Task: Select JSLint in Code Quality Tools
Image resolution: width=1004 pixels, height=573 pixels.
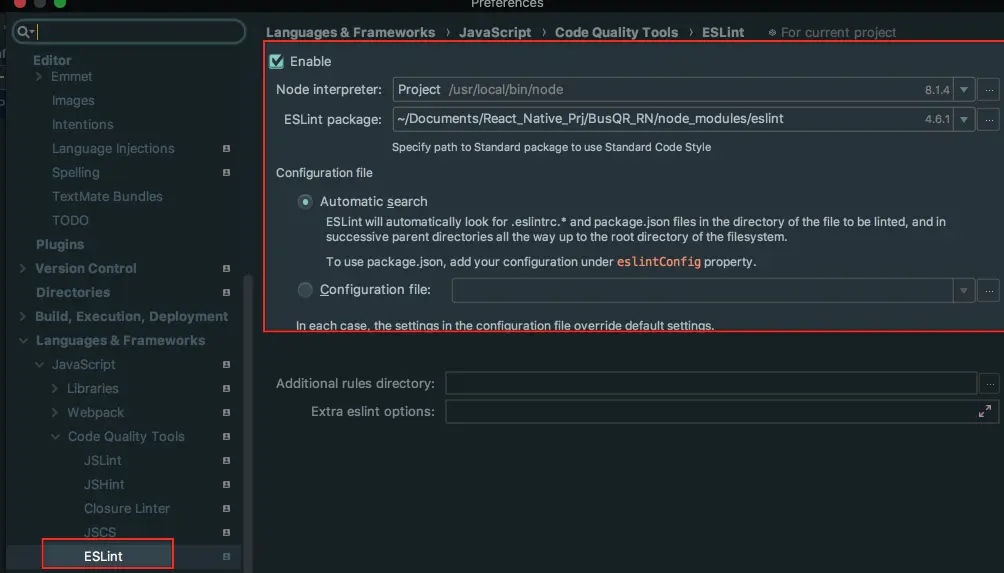Action: click(102, 461)
